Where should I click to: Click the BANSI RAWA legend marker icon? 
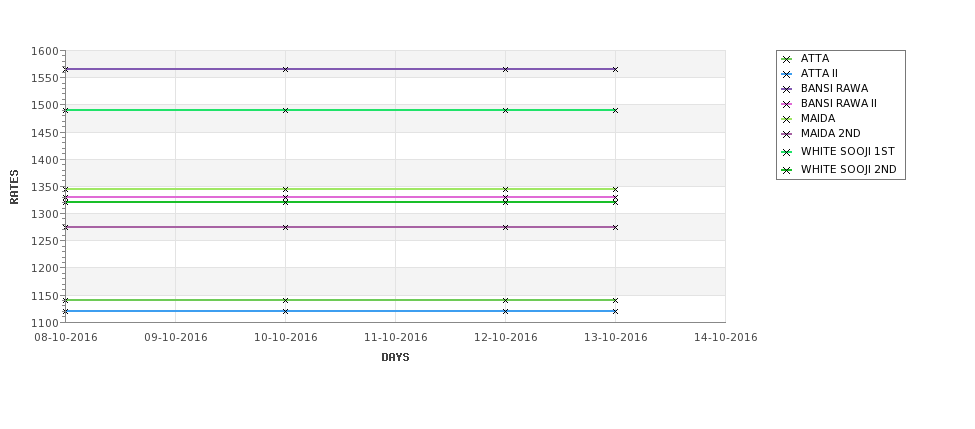click(787, 89)
